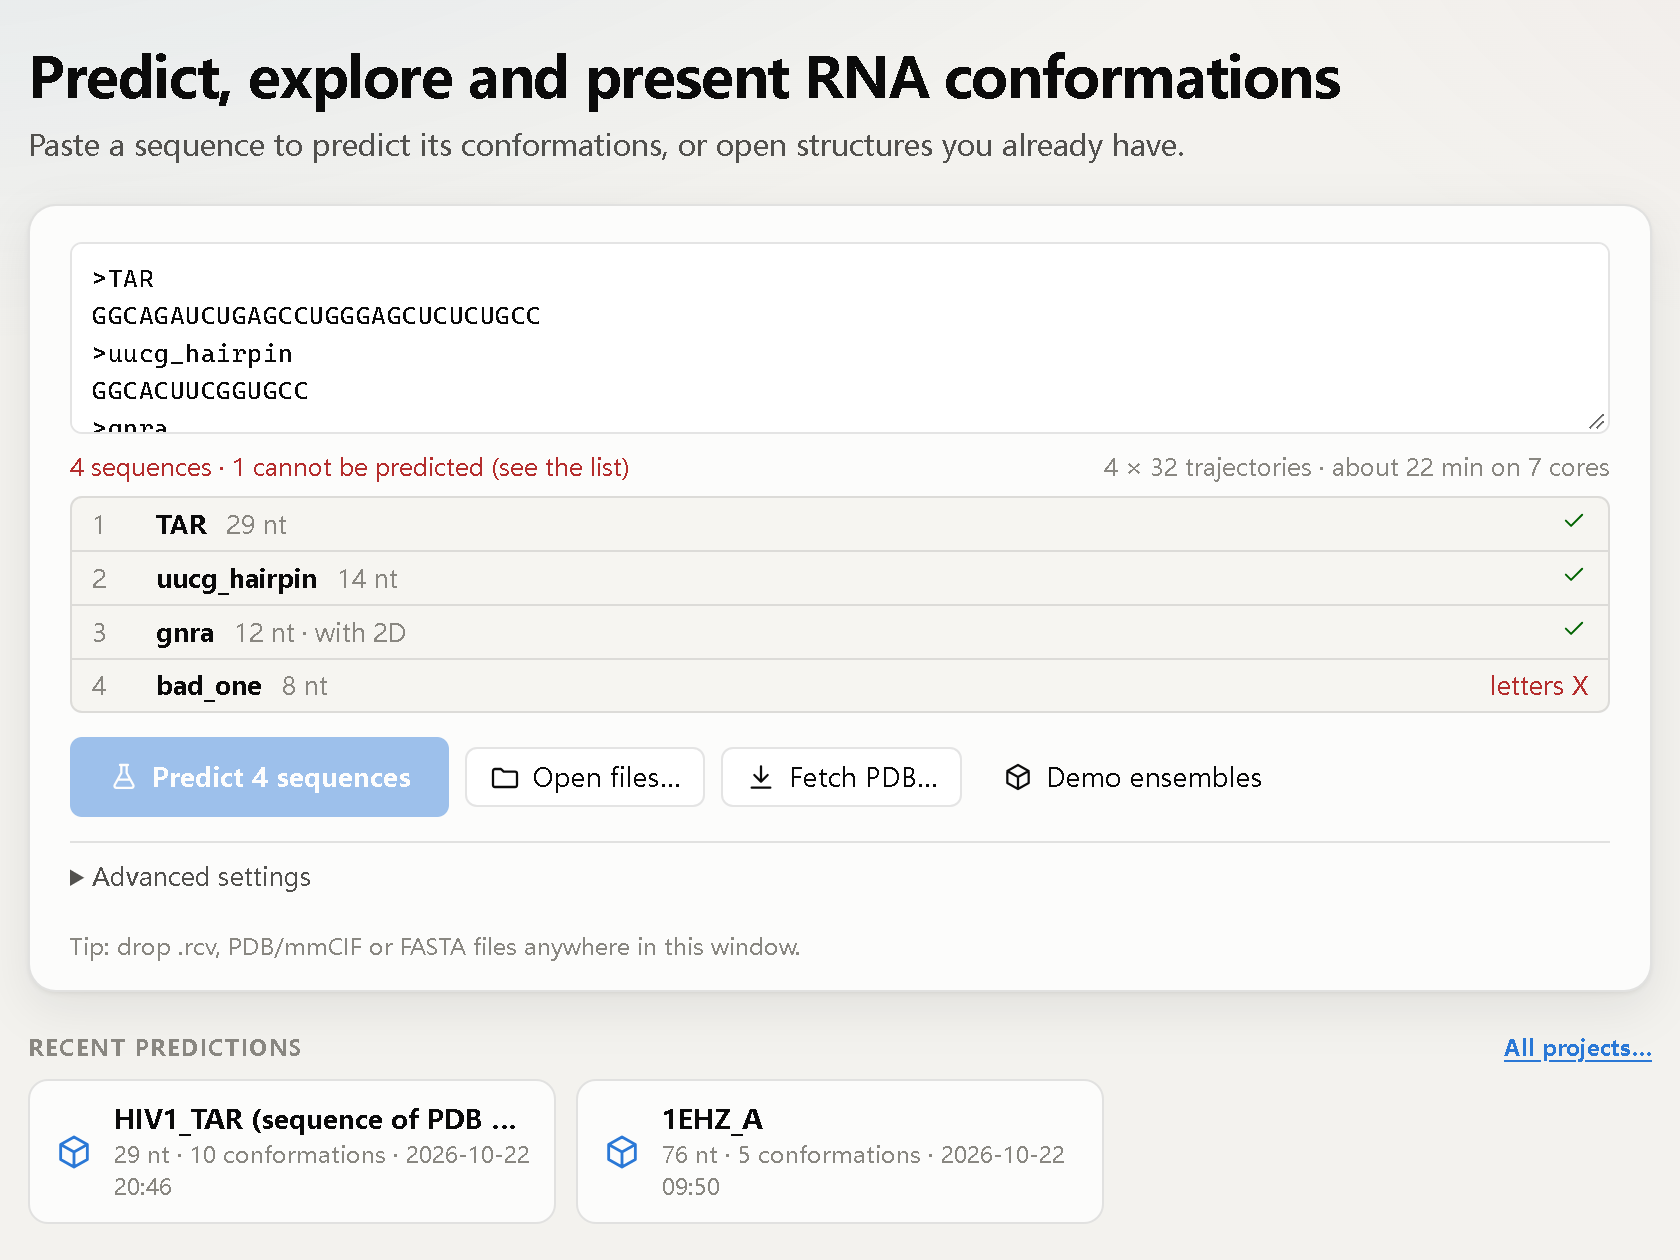Open the 1EHZ_A recent prediction card
This screenshot has width=1680, height=1260.
[840, 1151]
